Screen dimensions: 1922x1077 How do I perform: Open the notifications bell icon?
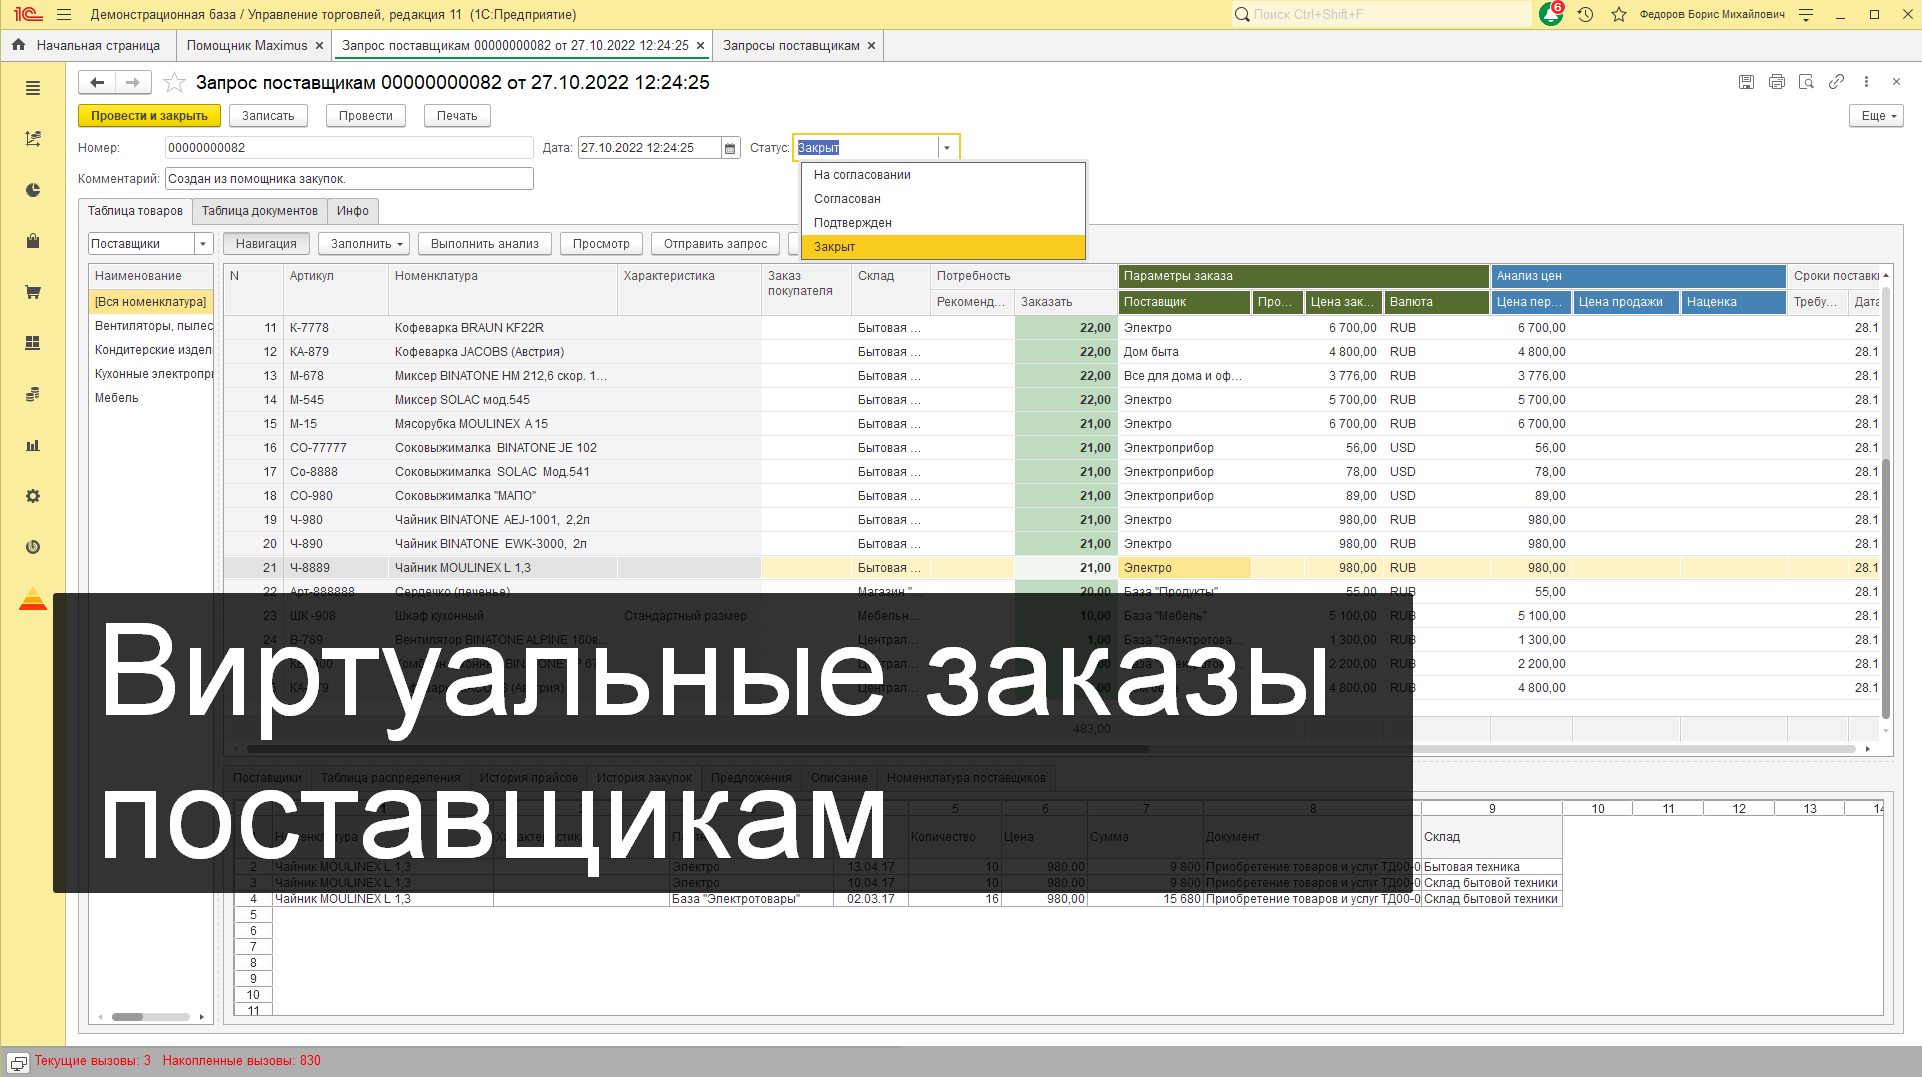1551,14
